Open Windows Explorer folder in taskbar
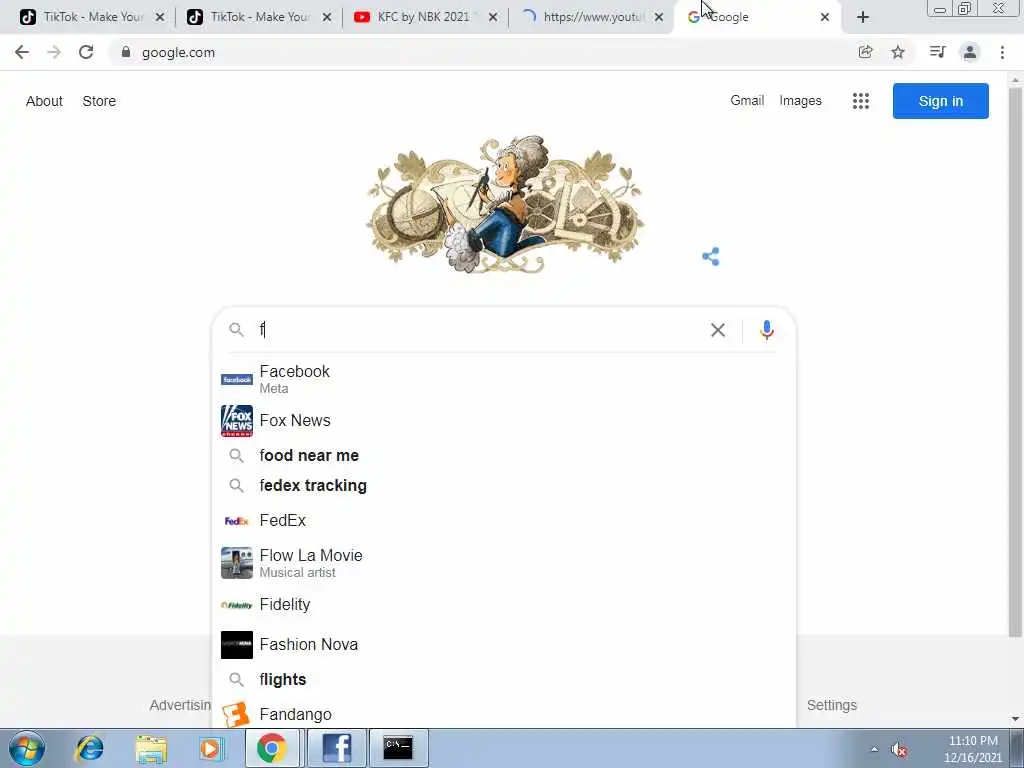The image size is (1024, 768). [152, 748]
